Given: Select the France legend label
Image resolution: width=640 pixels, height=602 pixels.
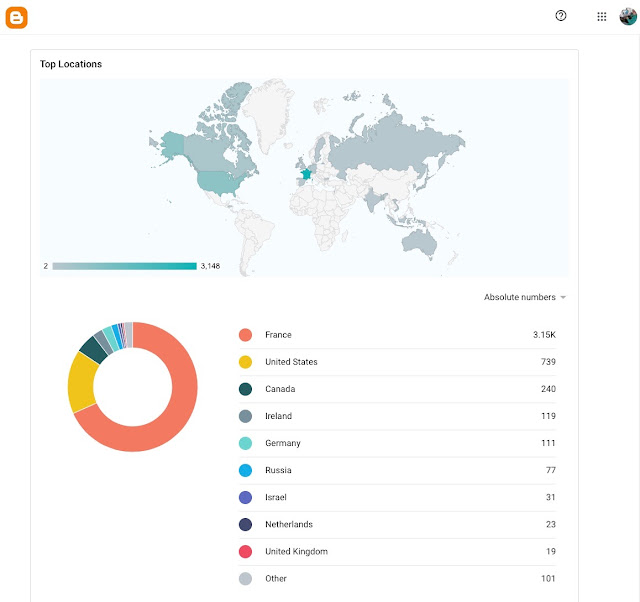Looking at the screenshot, I should 278,335.
